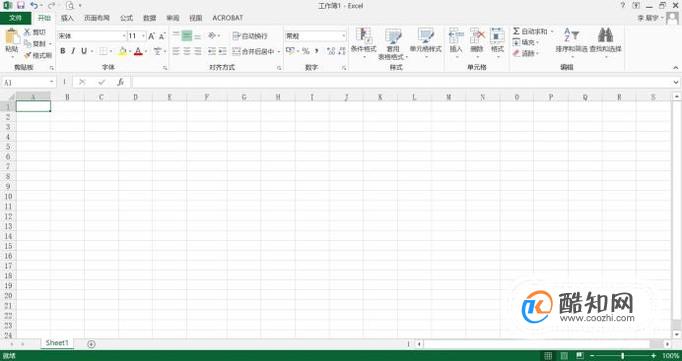Click the accounting currency format icon

coord(290,51)
